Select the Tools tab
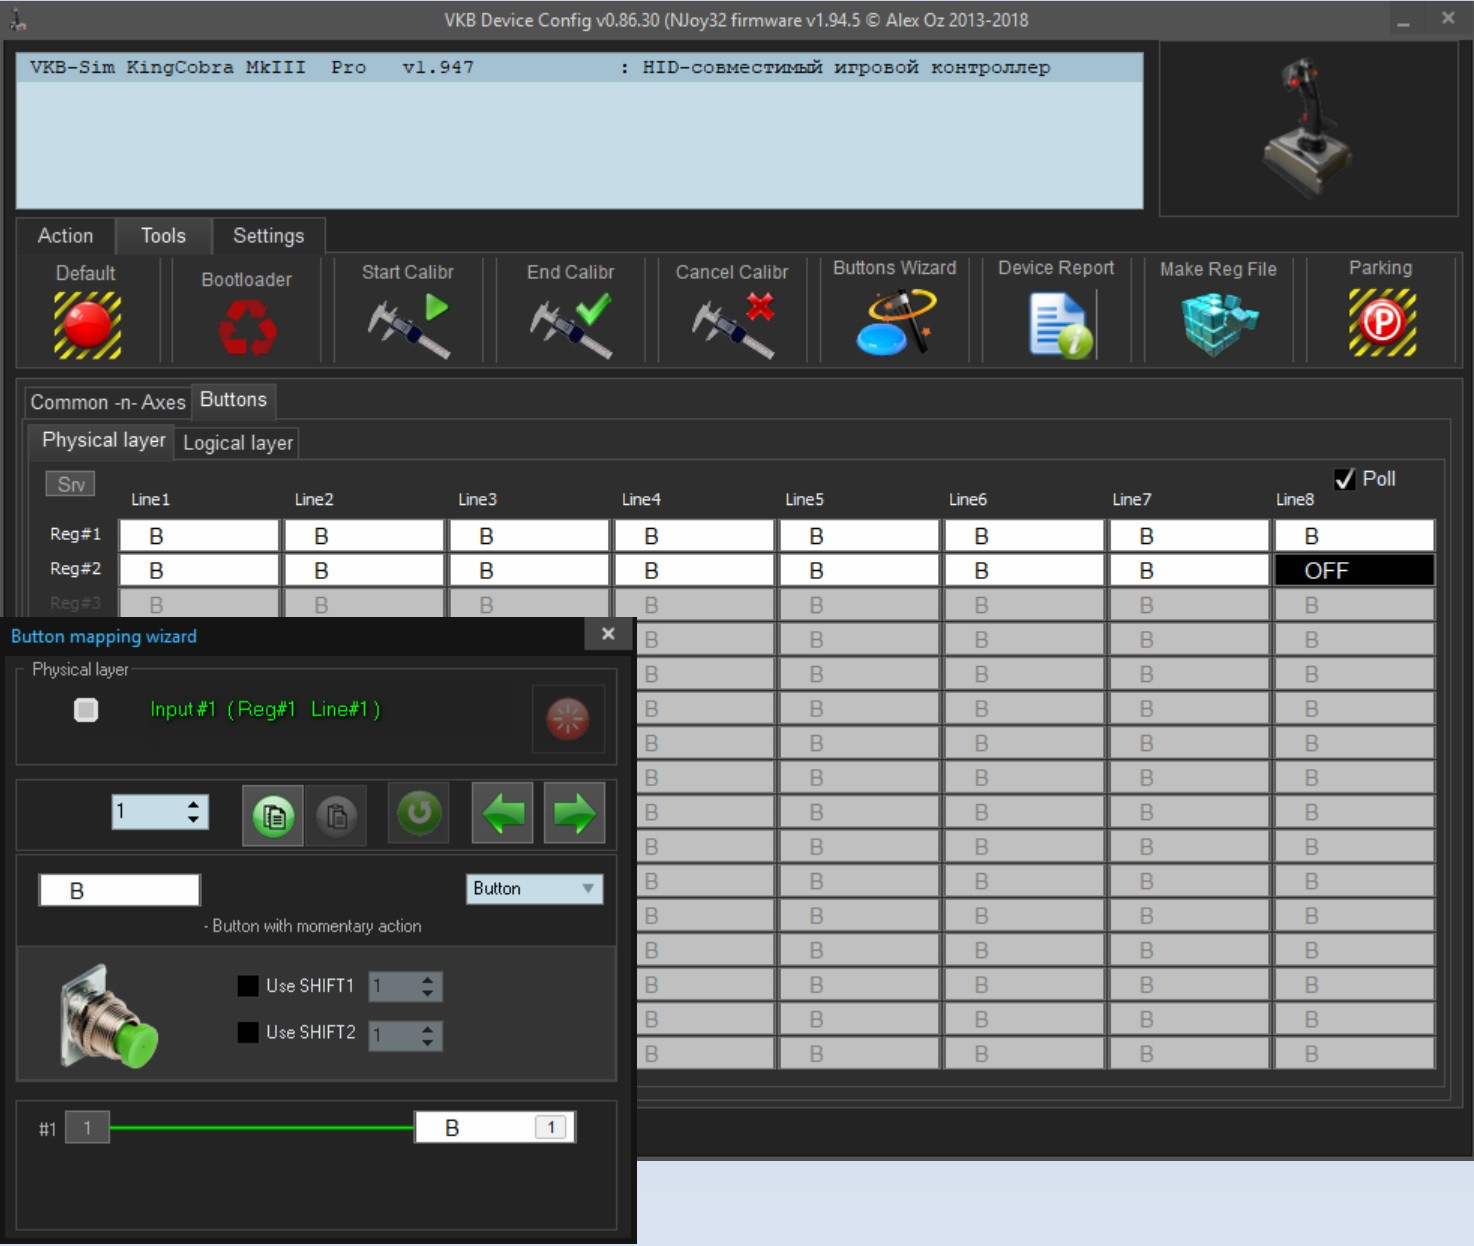The width and height of the screenshot is (1474, 1246). pos(163,236)
